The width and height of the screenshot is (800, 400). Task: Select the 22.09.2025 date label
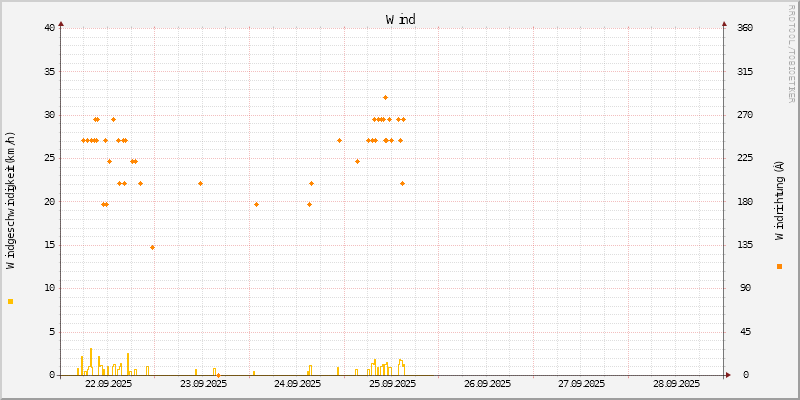(108, 384)
